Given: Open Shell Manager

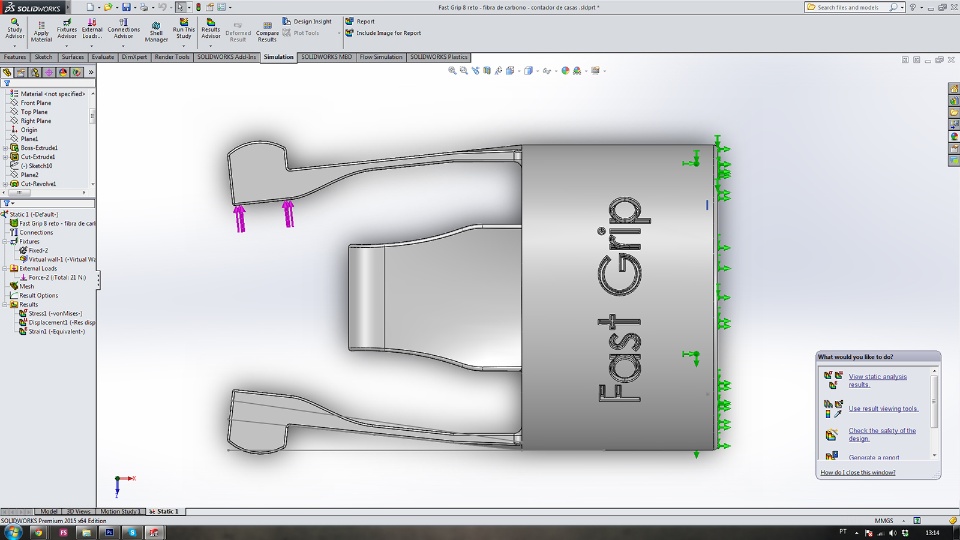Looking at the screenshot, I should click(x=156, y=32).
